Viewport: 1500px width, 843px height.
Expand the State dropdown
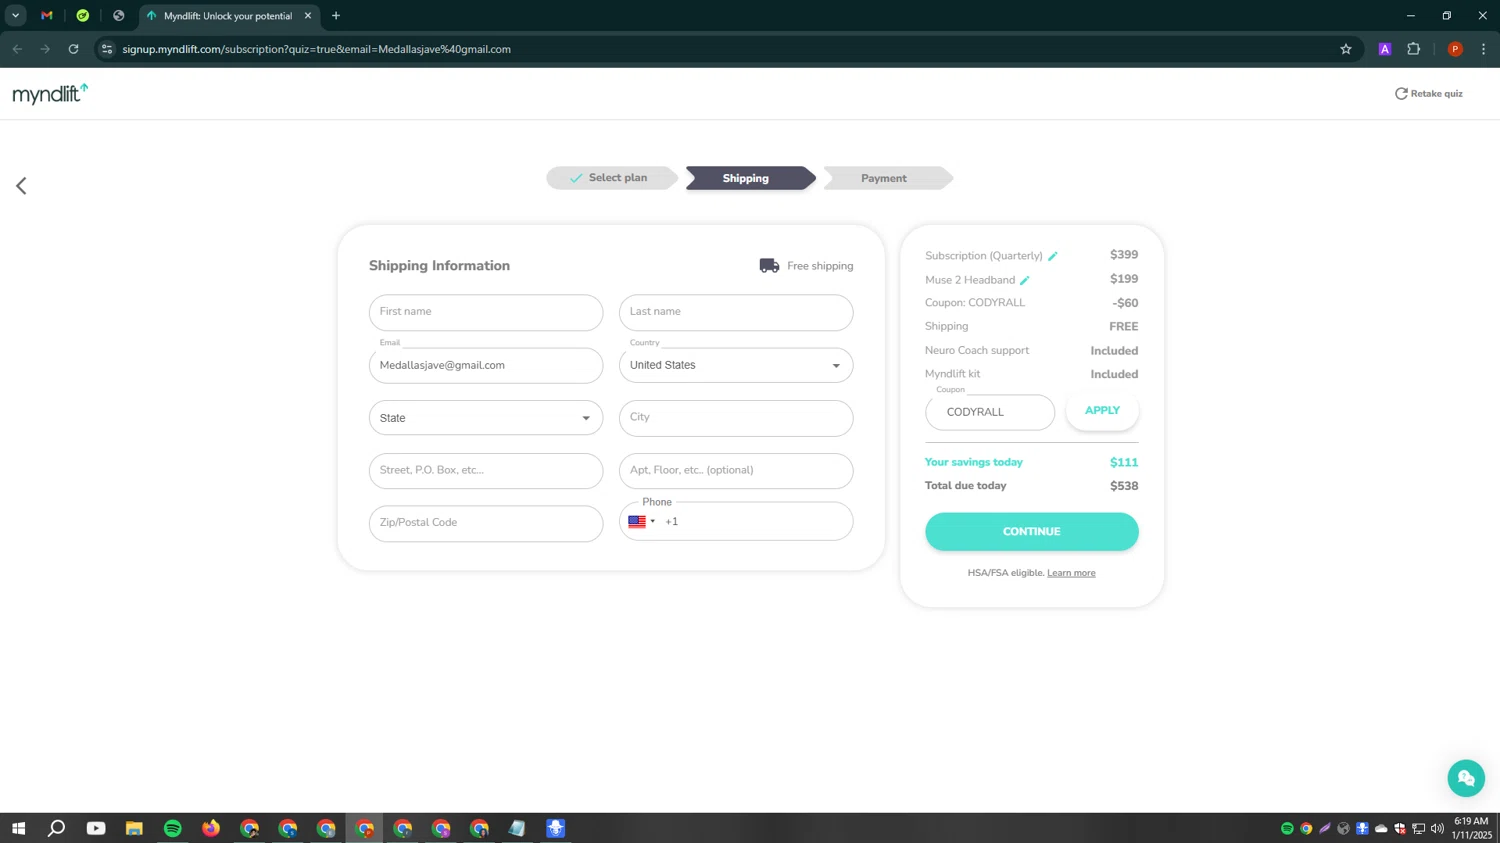[486, 418]
